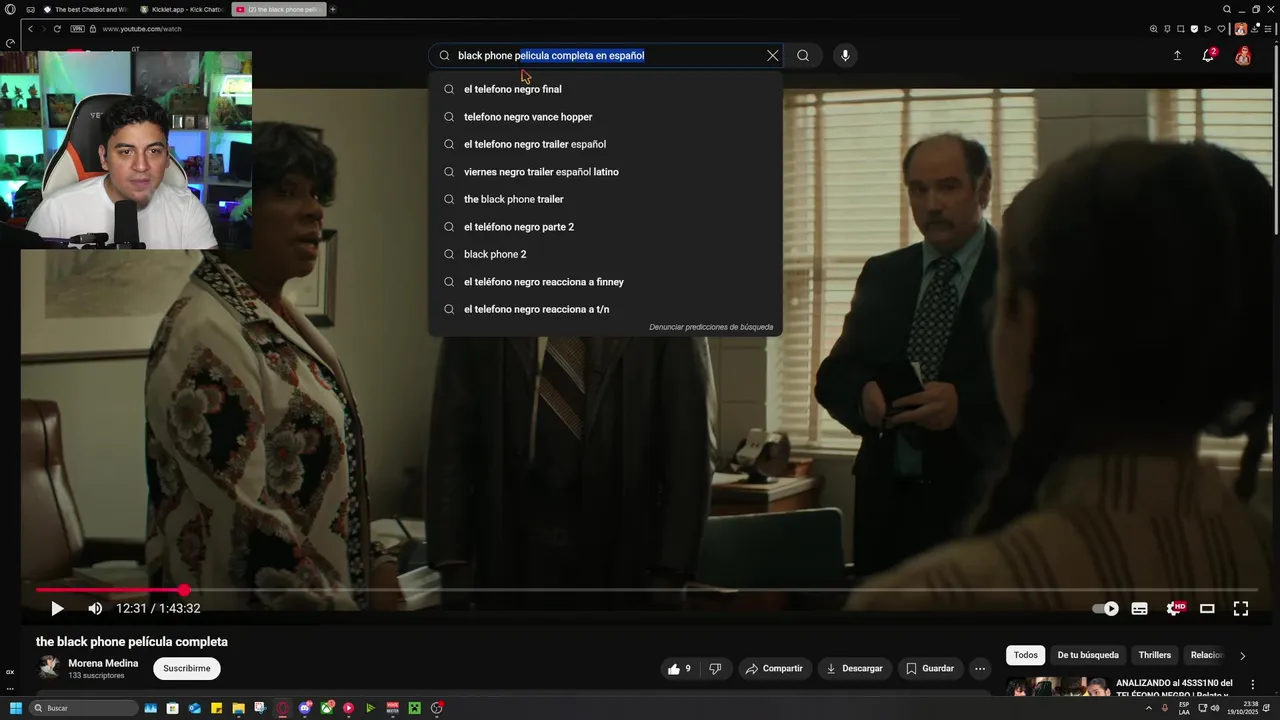Viewport: 1280px width, 720px height.
Task: Open YouTube create/upload icon
Action: (1177, 56)
